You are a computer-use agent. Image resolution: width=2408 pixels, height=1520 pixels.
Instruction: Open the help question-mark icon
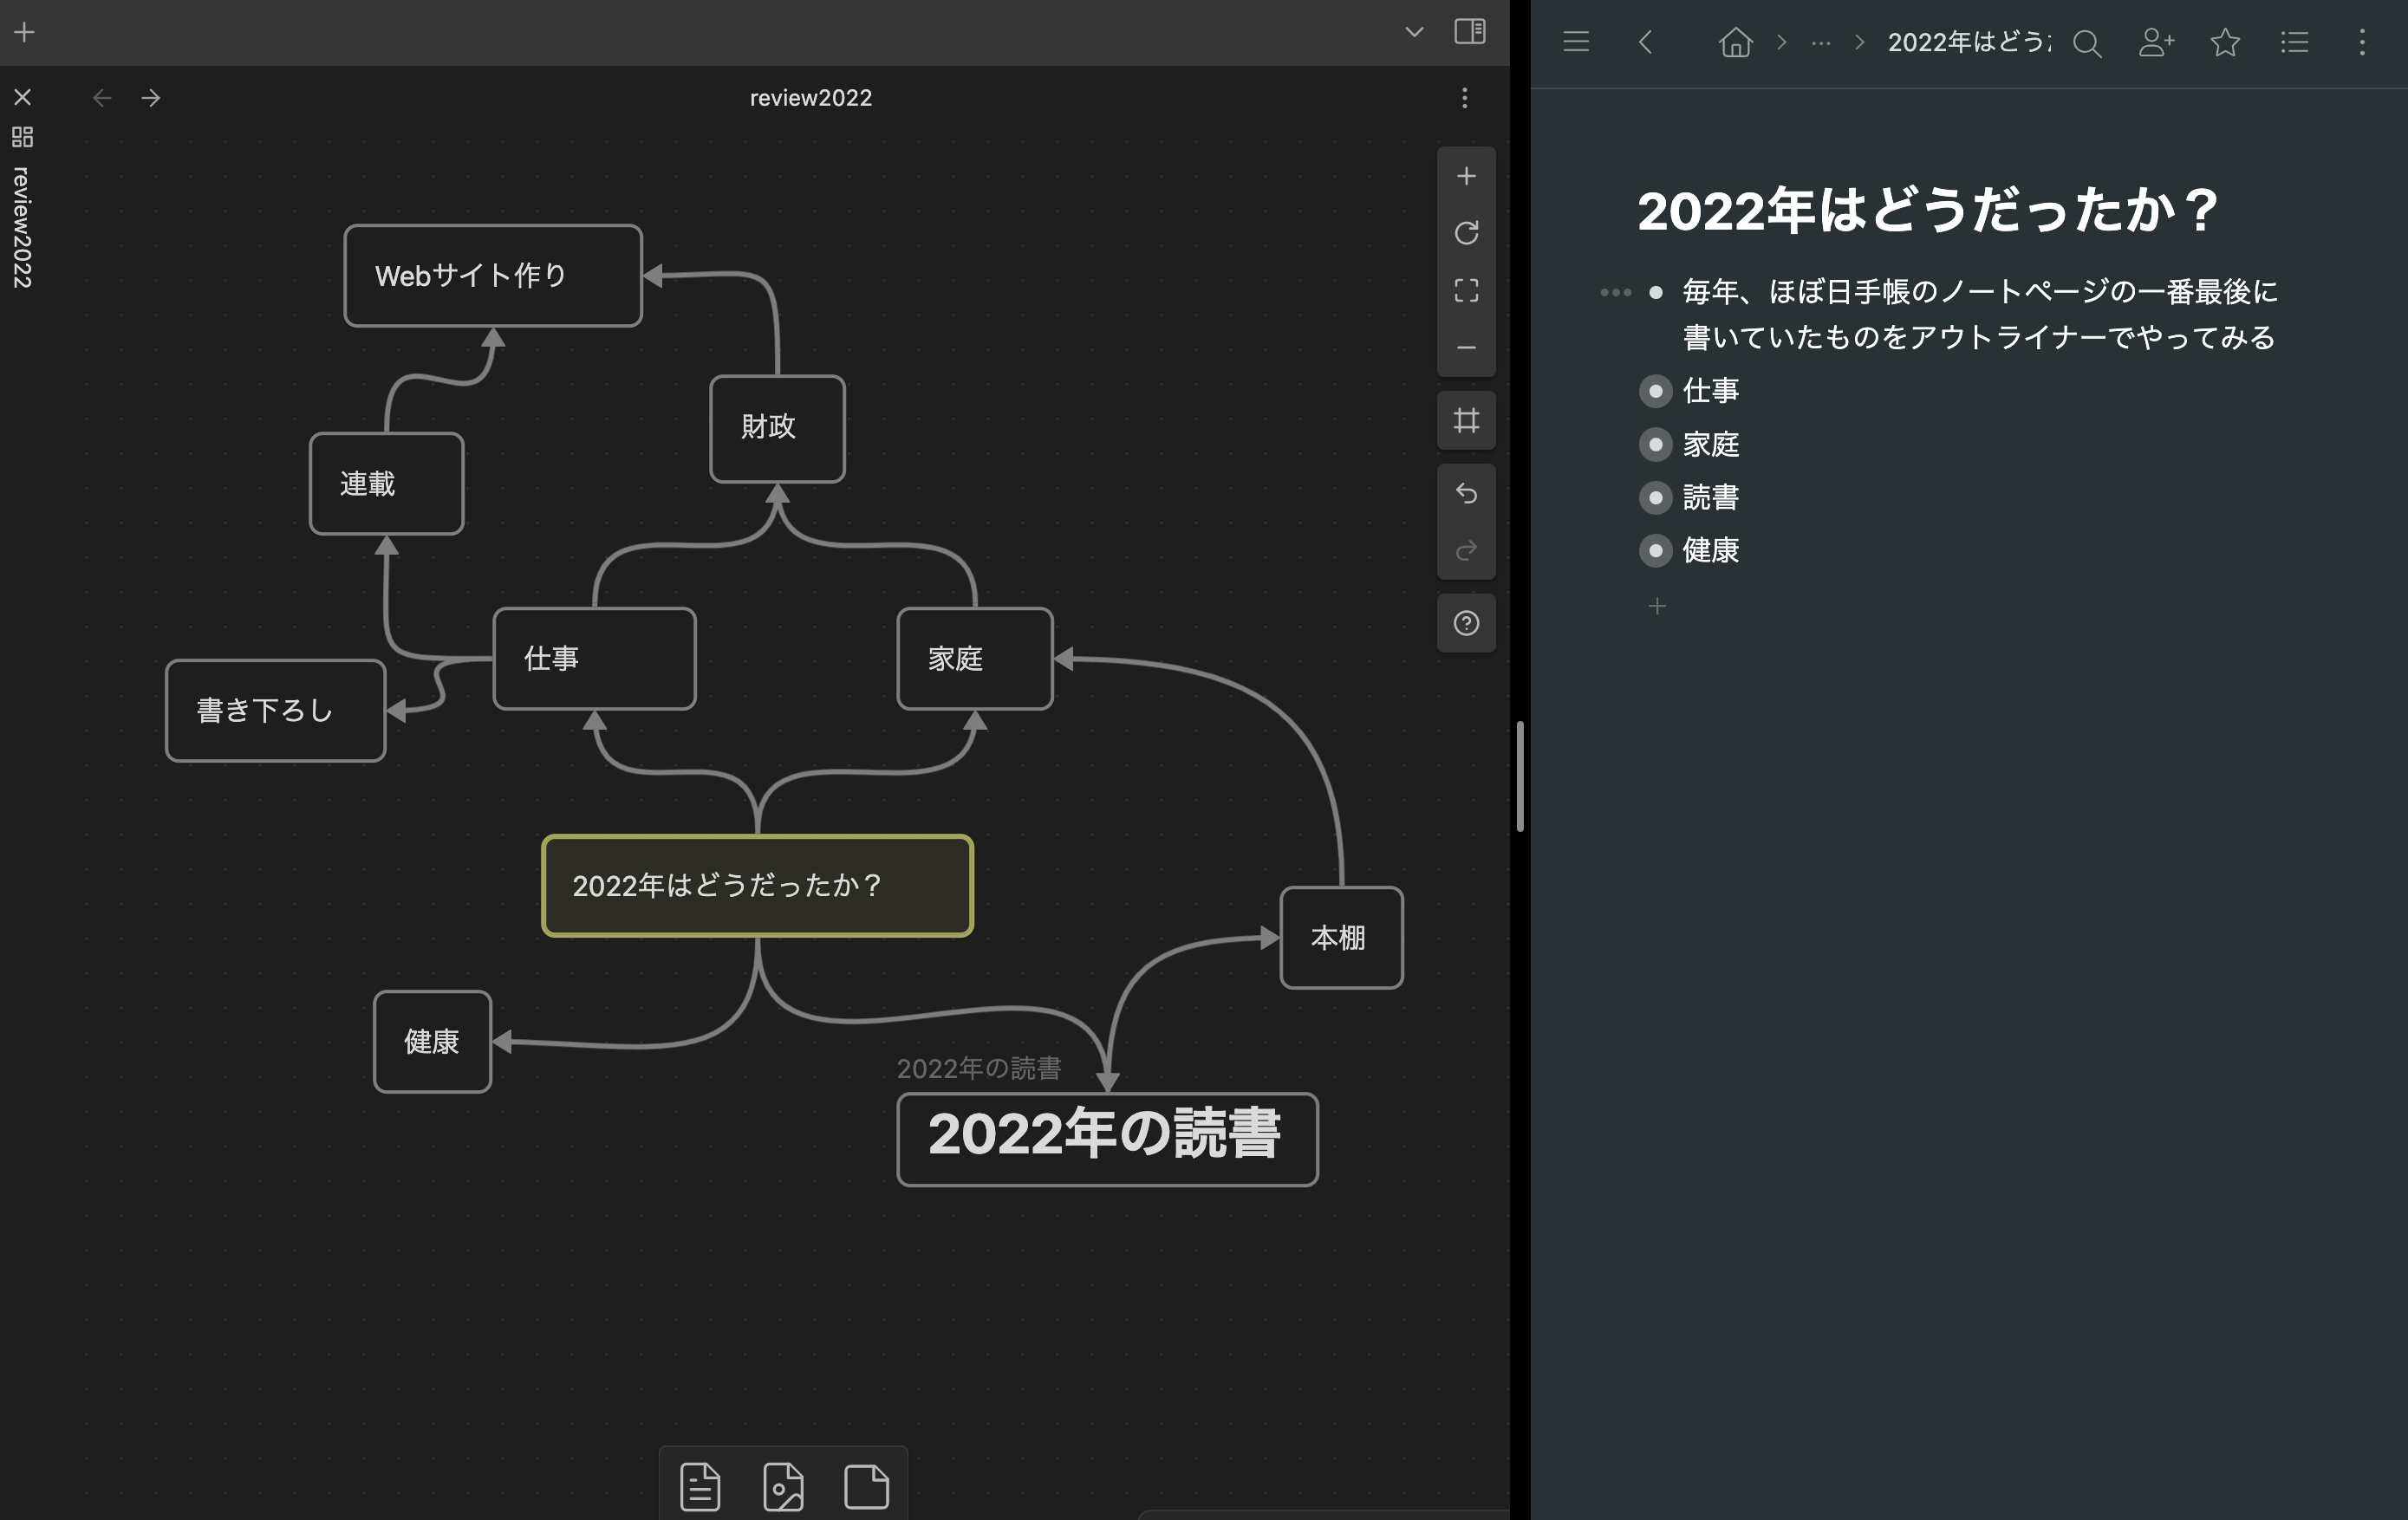click(x=1466, y=623)
